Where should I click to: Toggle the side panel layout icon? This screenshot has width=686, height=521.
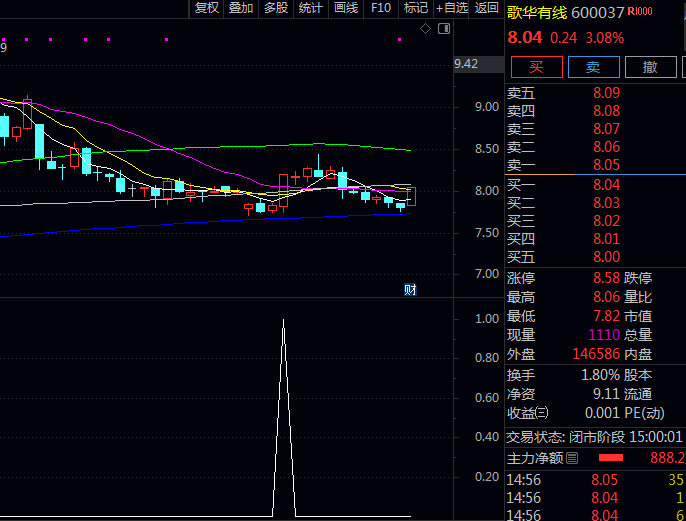(442, 29)
